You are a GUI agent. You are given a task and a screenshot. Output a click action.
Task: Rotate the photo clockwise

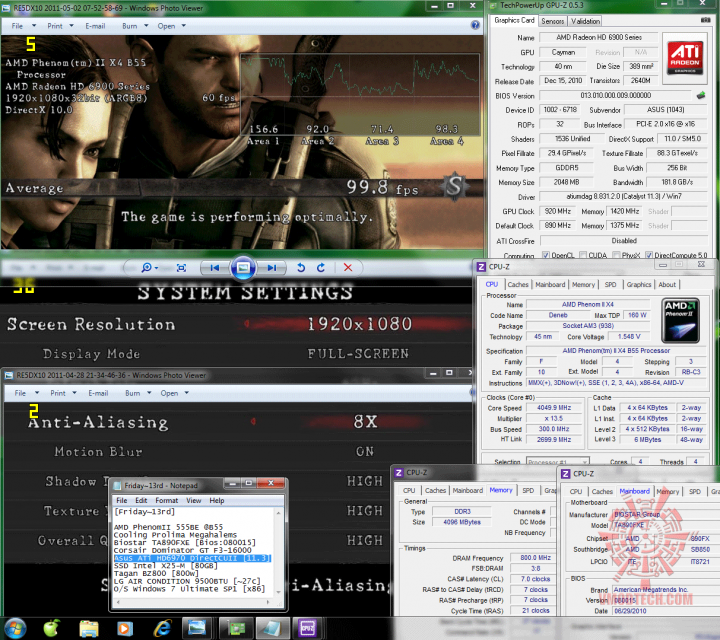coord(321,268)
